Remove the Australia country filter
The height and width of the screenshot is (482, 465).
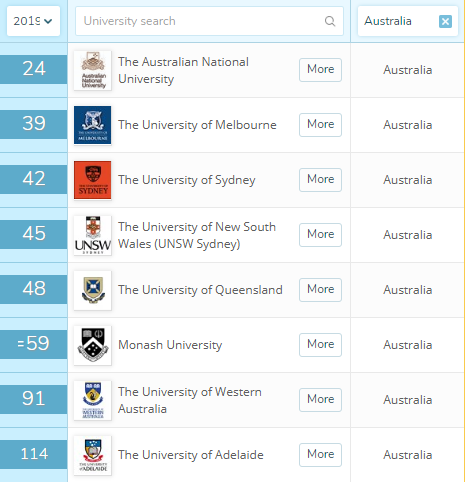pos(445,22)
